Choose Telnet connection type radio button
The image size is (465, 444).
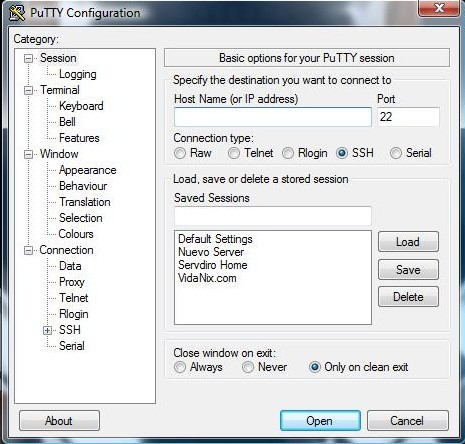234,153
